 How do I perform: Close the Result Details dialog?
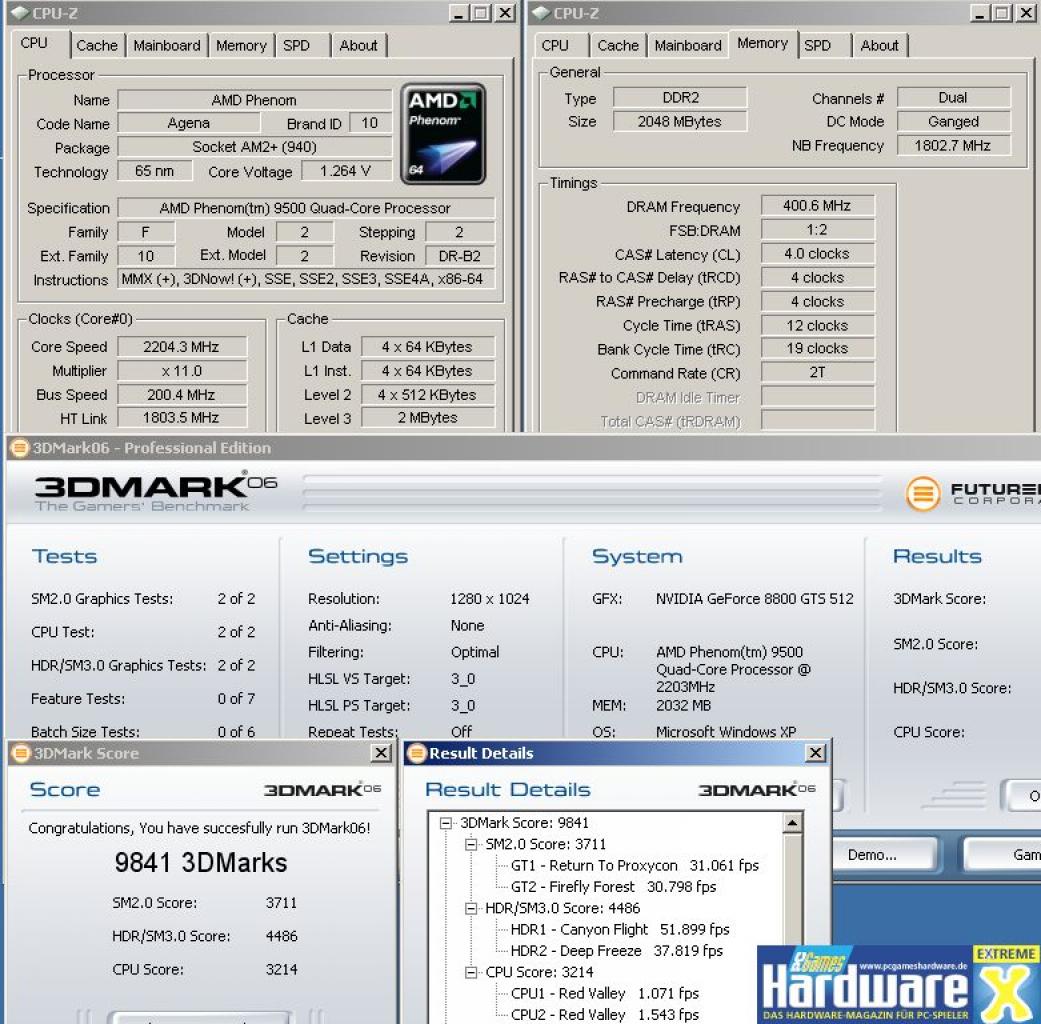[815, 753]
